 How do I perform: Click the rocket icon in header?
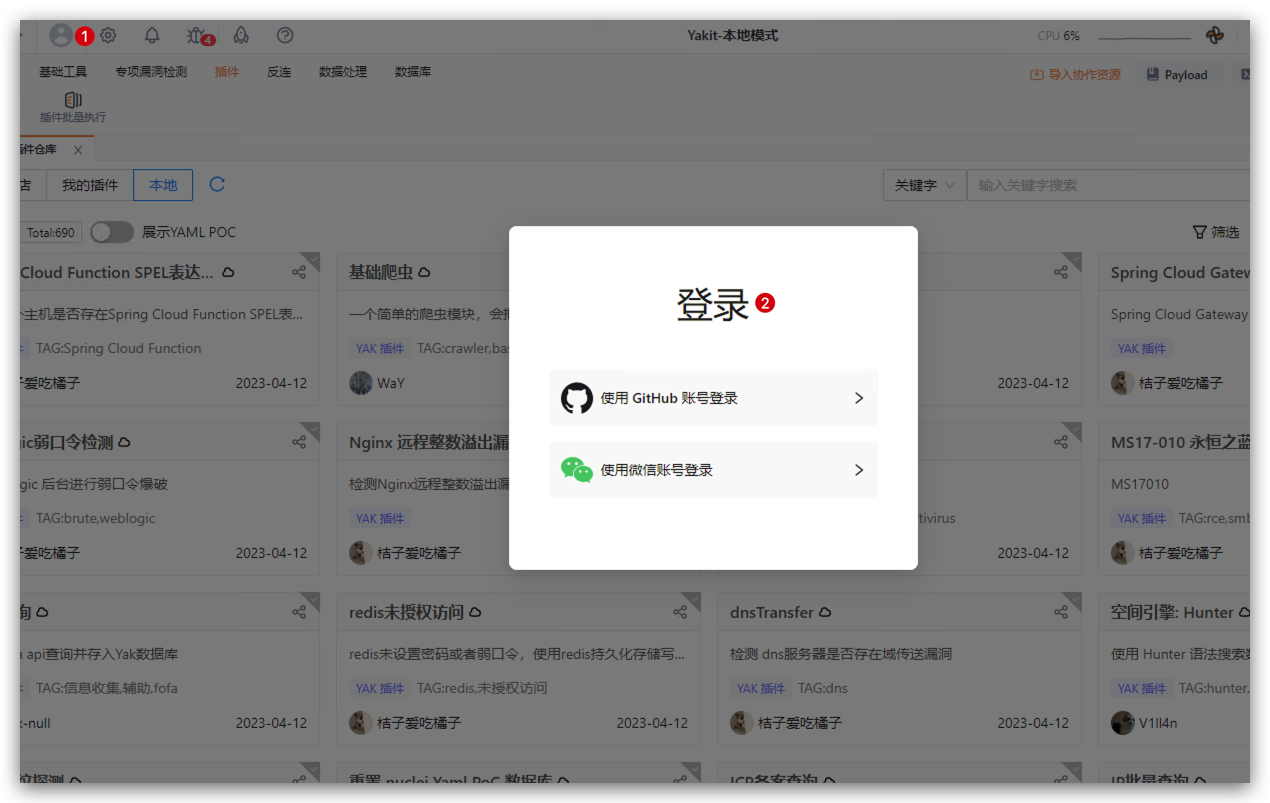[x=241, y=35]
